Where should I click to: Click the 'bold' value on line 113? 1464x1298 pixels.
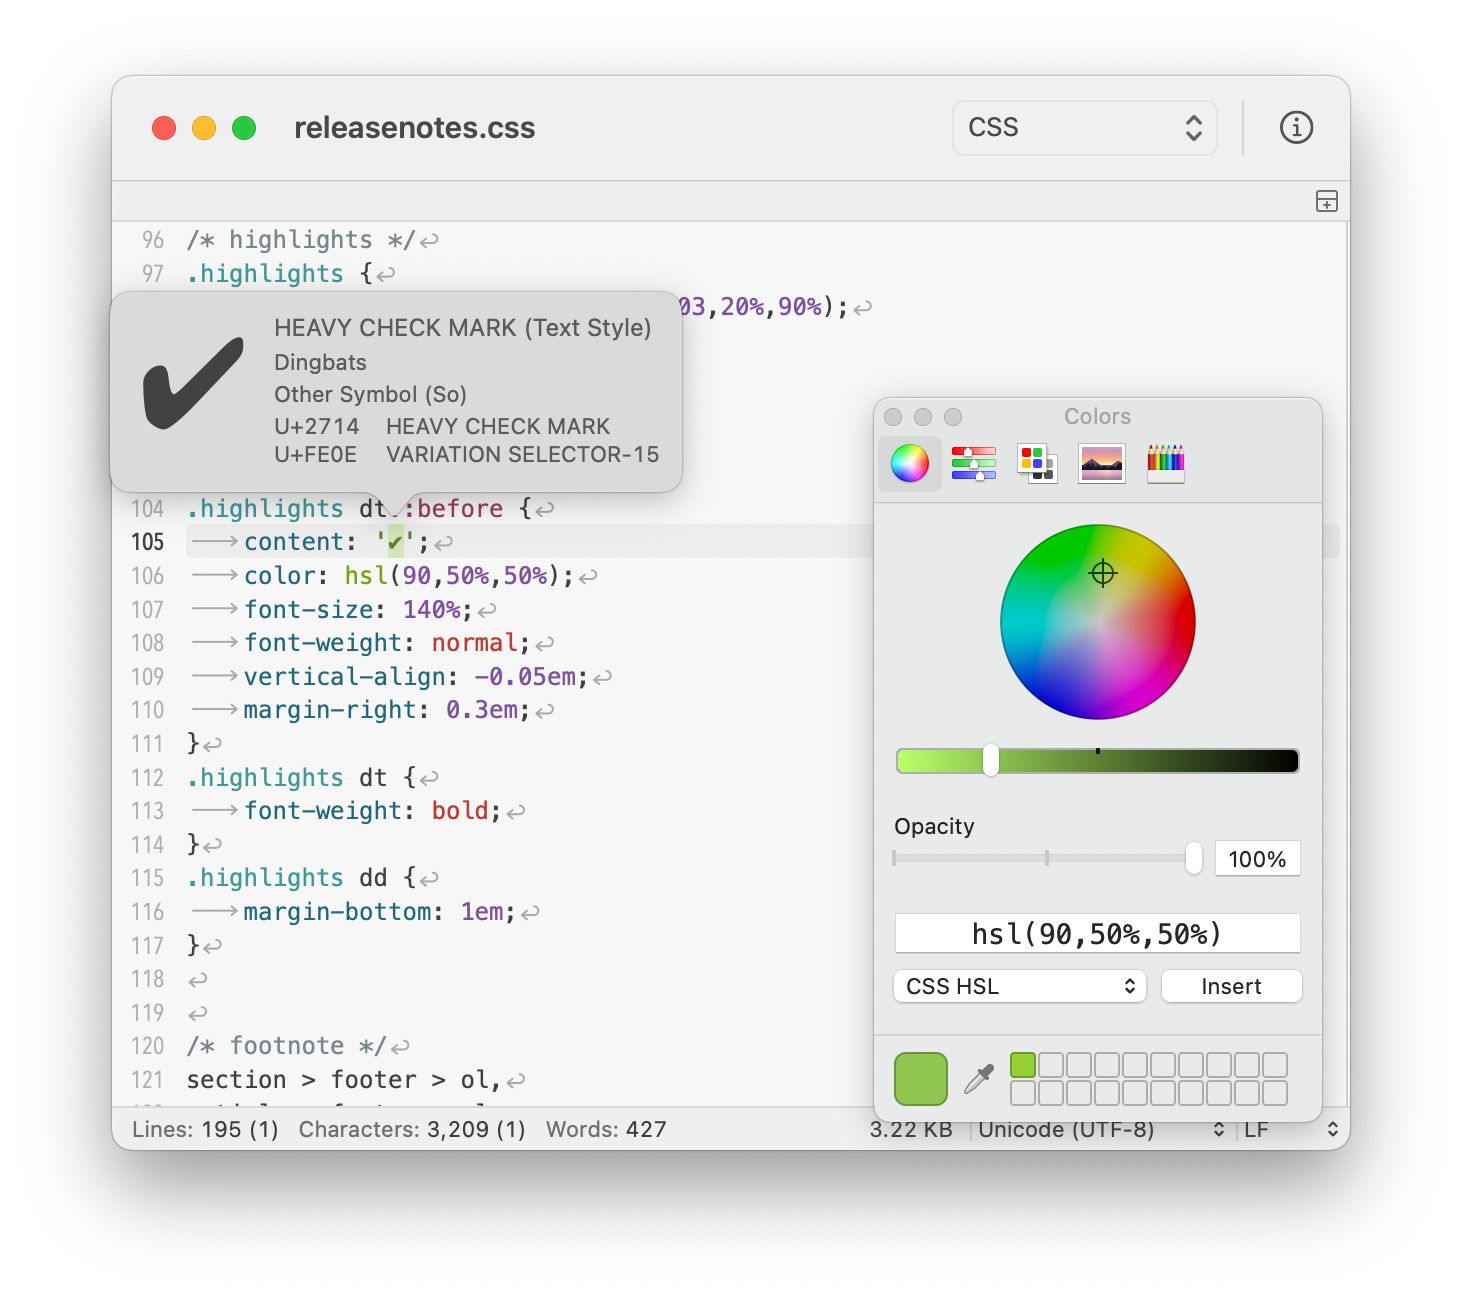tap(460, 811)
